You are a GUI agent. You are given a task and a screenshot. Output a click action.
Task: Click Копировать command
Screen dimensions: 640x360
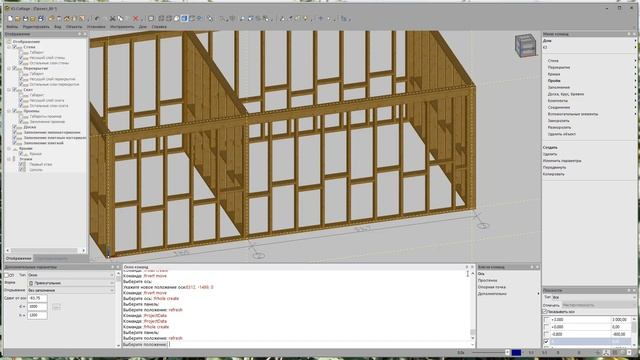[x=553, y=174]
